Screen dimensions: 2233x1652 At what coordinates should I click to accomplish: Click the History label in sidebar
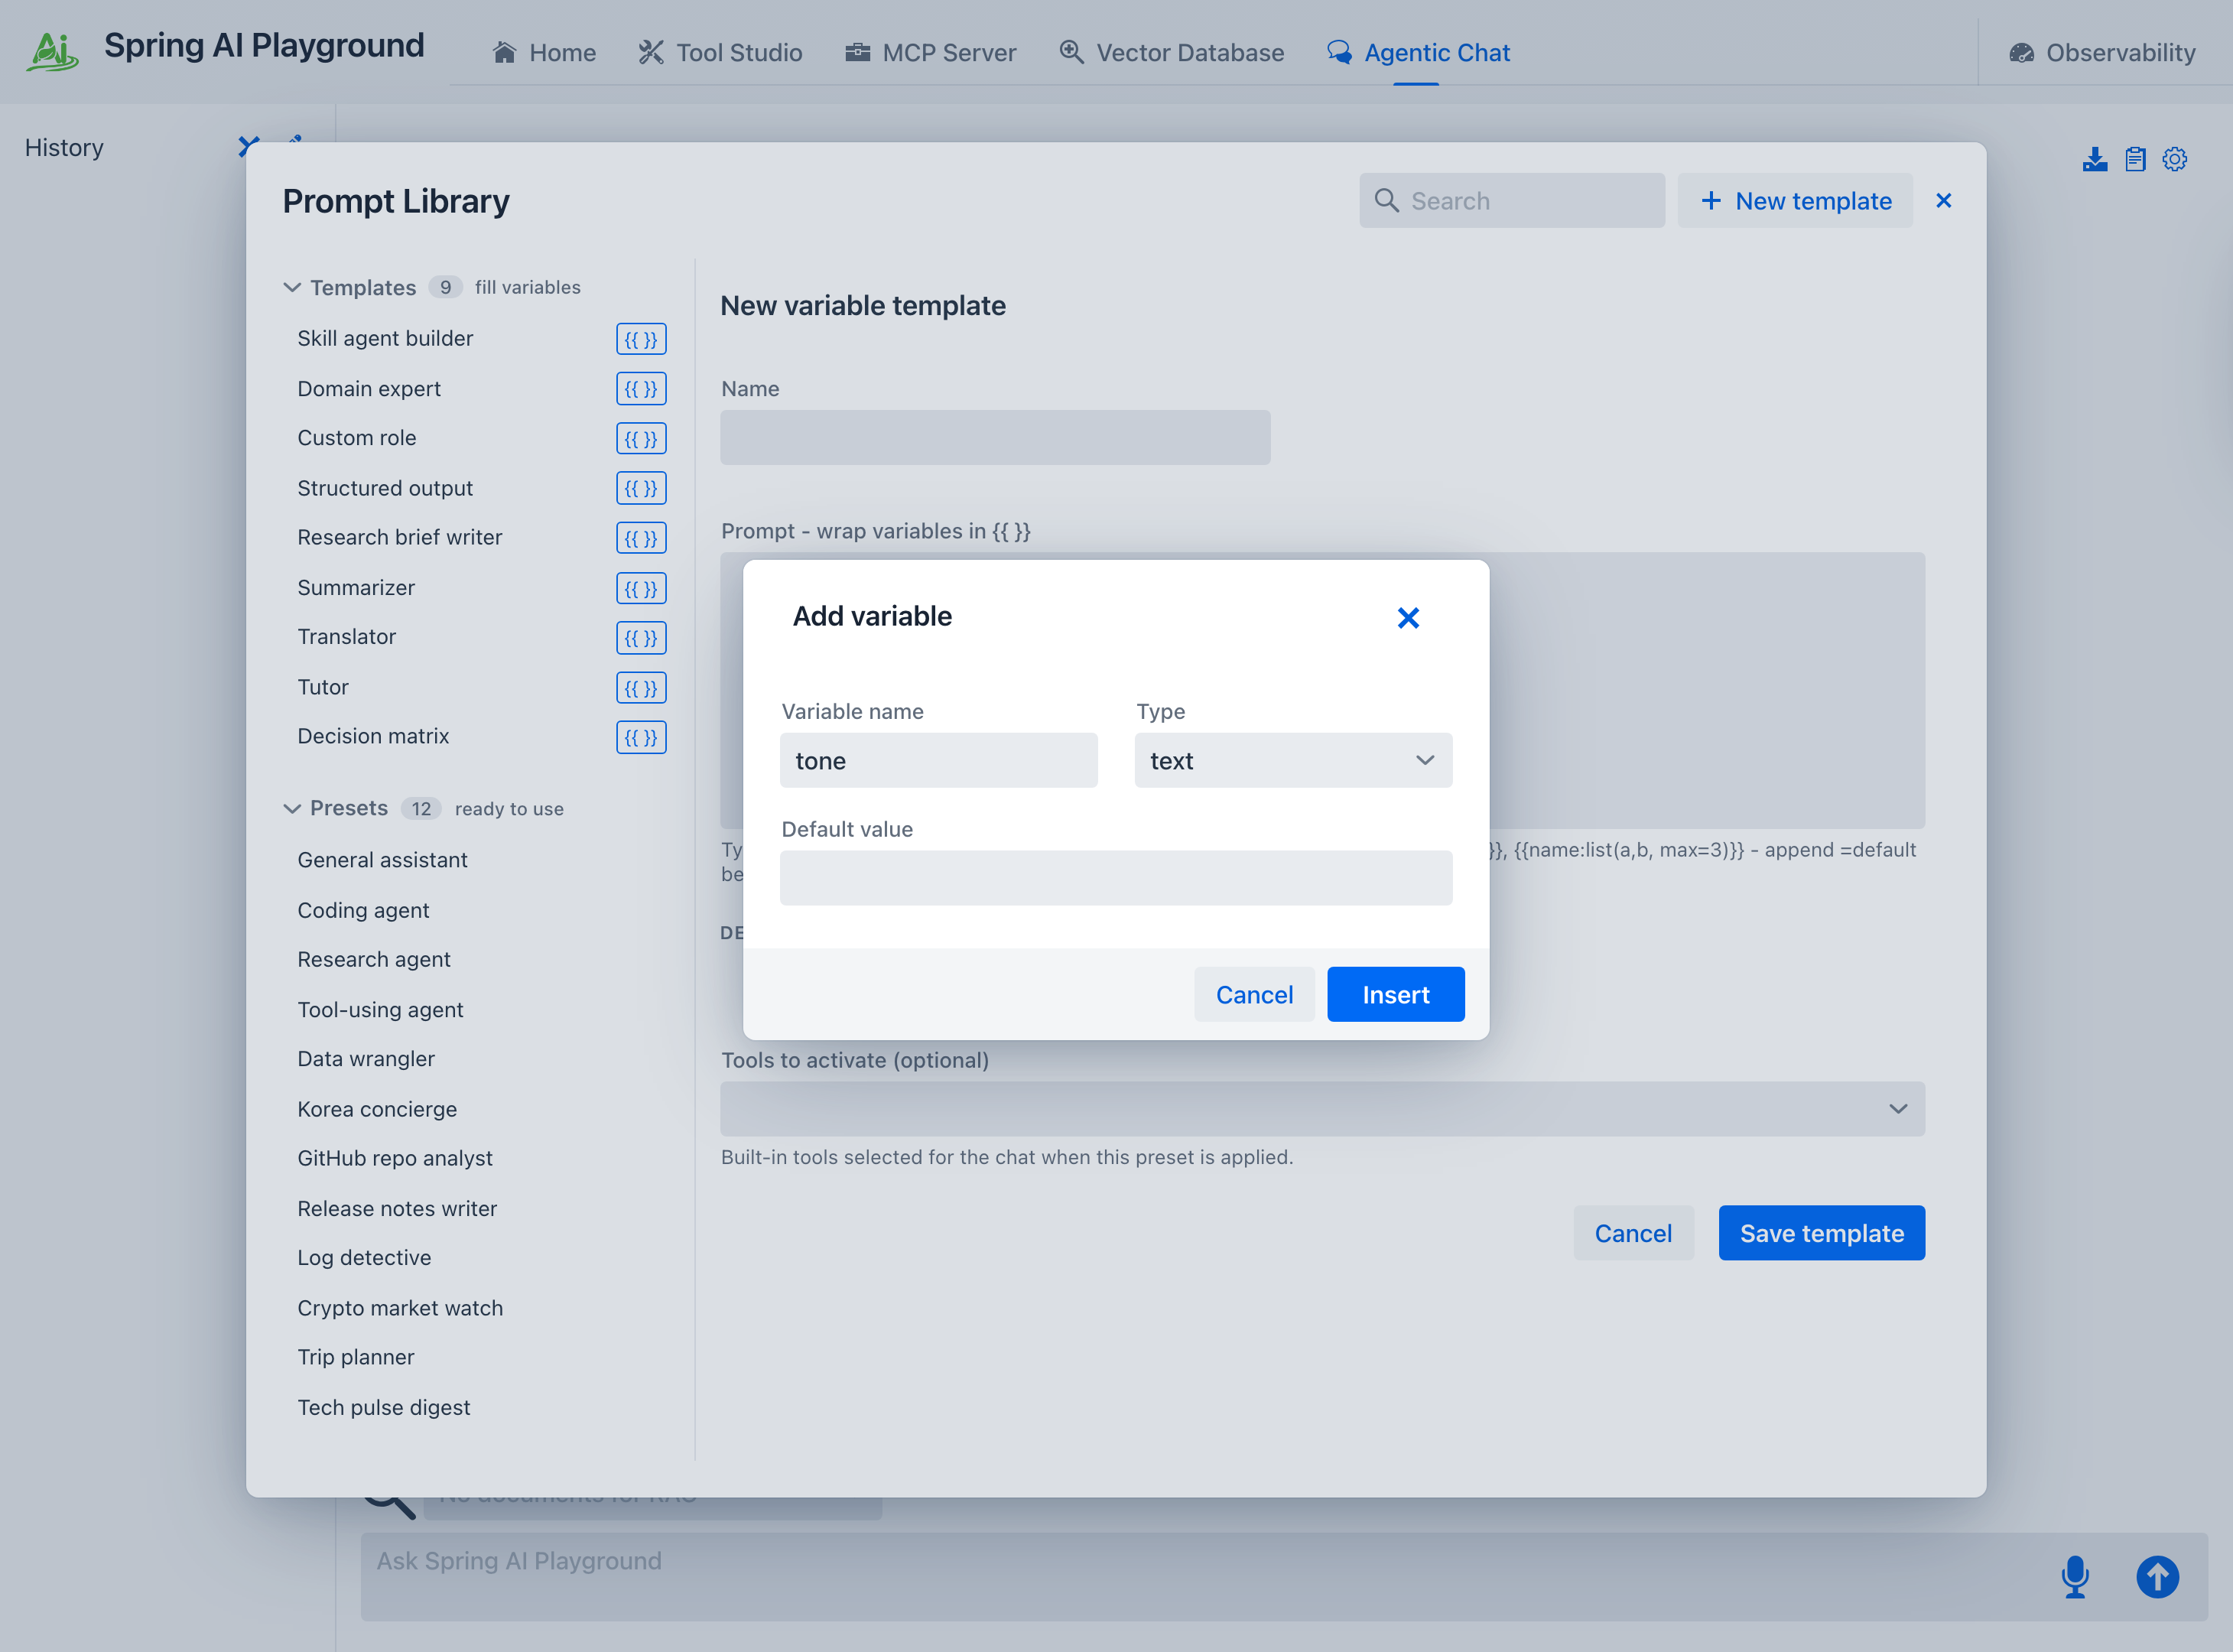(64, 147)
